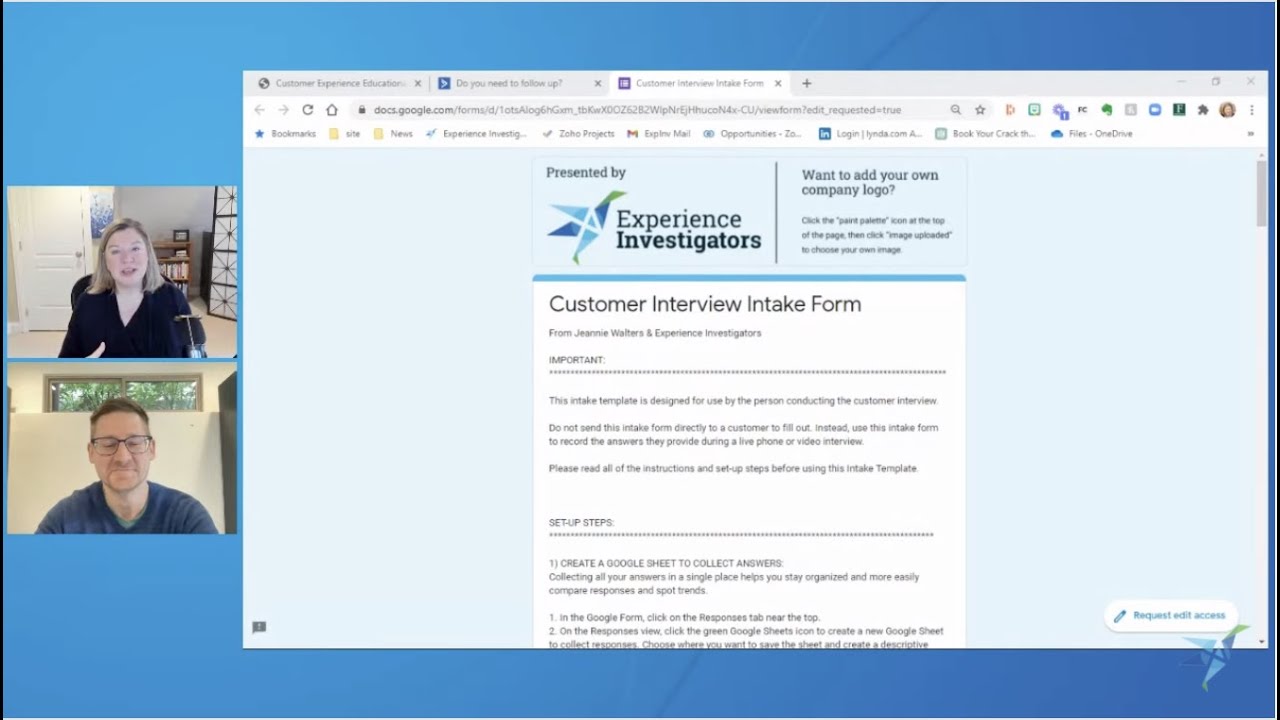This screenshot has width=1280, height=720.
Task: Open the Zoom extension icon
Action: click(1155, 110)
